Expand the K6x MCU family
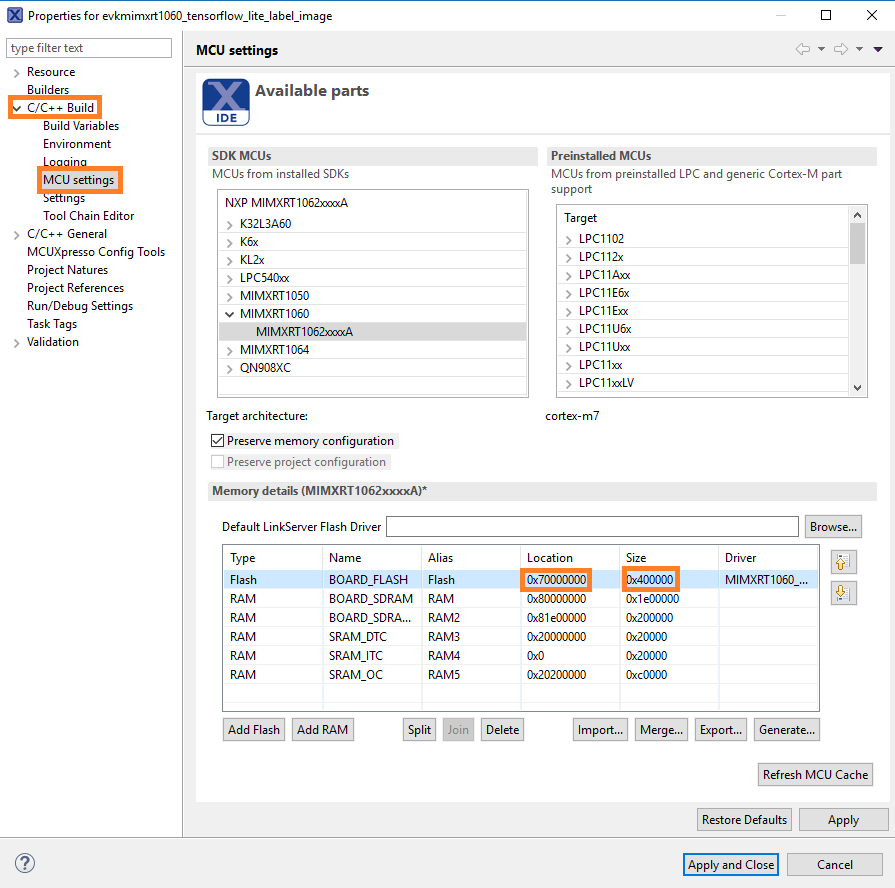Screen dimensions: 895x888 pyautogui.click(x=229, y=243)
